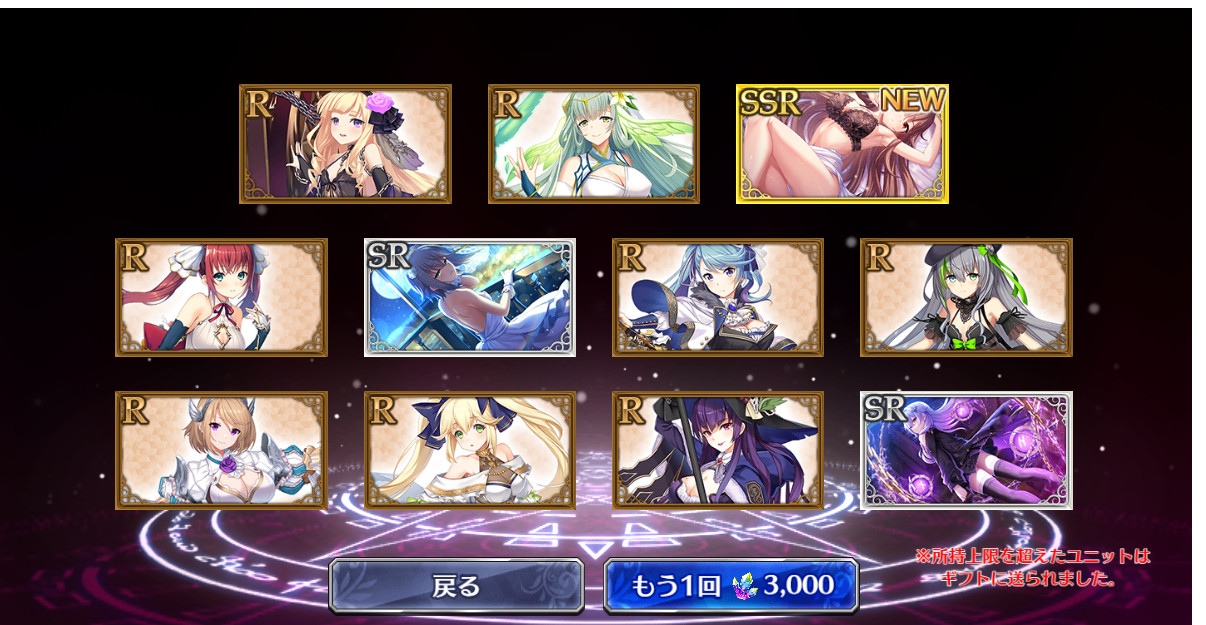Click the R badge on red-haired girl card
The image size is (1206, 625).
coord(133,256)
